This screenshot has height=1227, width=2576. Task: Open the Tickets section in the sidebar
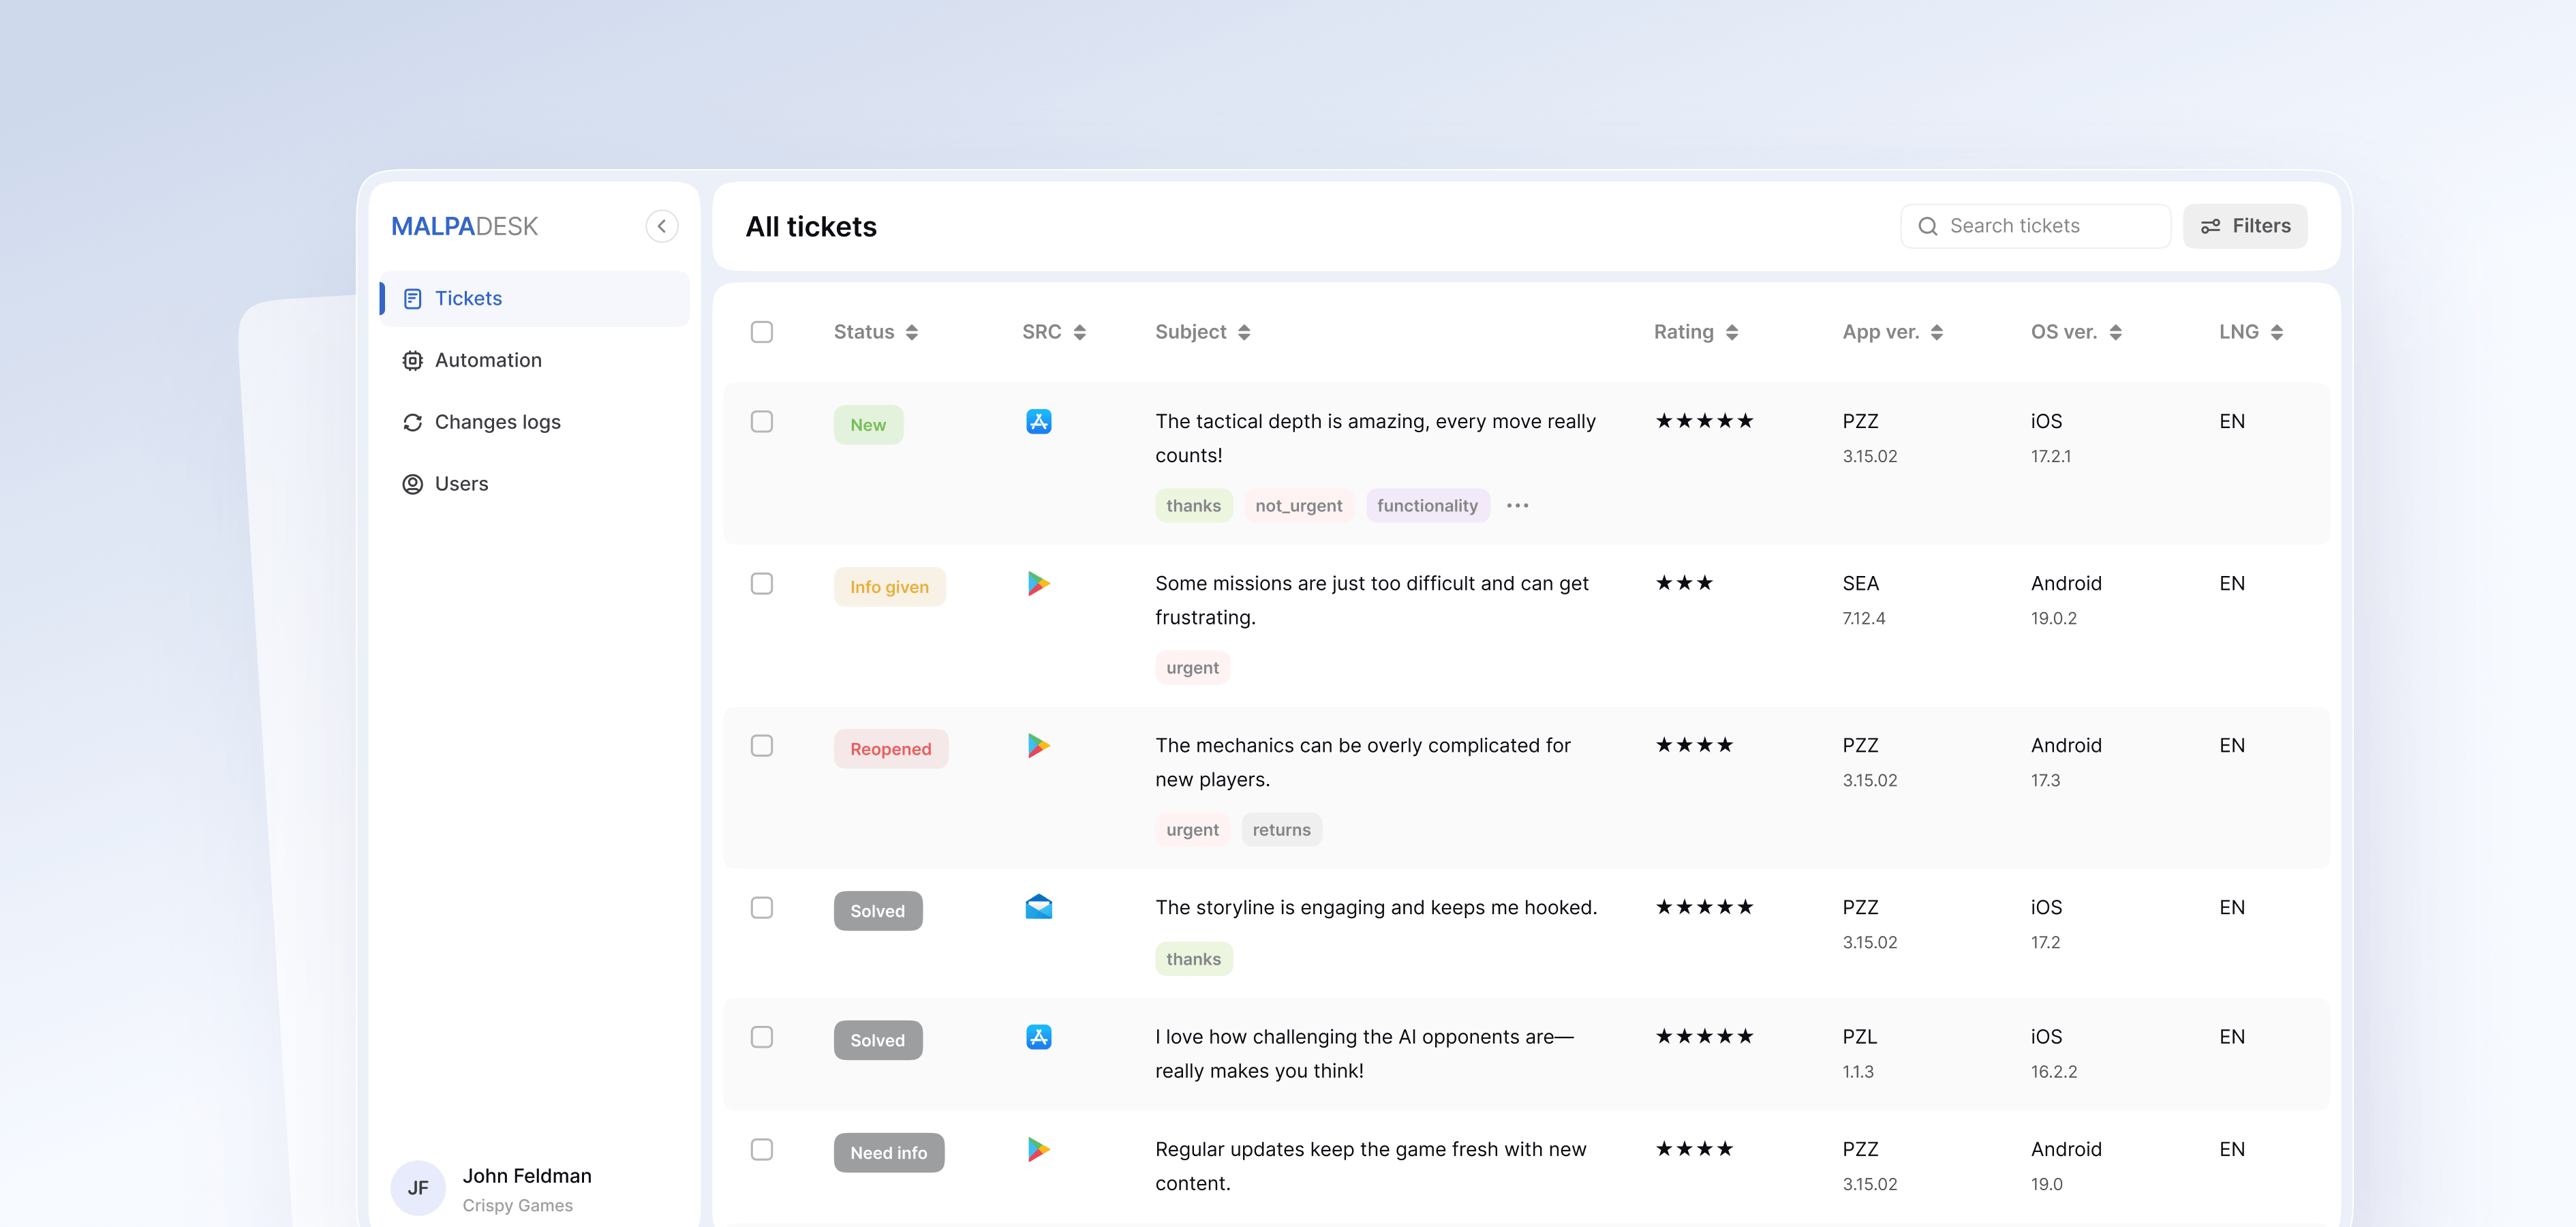point(468,298)
